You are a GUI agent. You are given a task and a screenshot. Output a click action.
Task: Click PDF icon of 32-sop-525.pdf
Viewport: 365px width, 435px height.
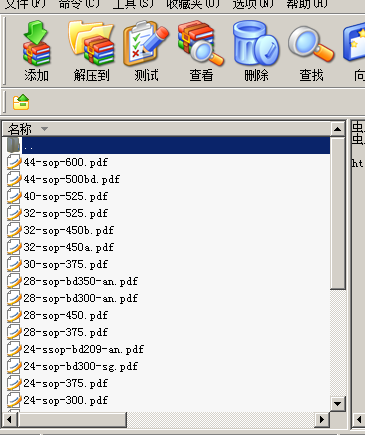[x=14, y=213]
